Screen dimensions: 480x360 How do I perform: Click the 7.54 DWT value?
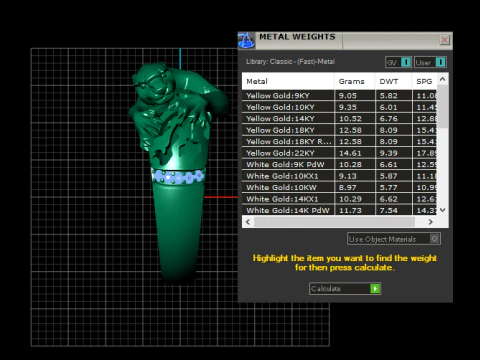(389, 210)
